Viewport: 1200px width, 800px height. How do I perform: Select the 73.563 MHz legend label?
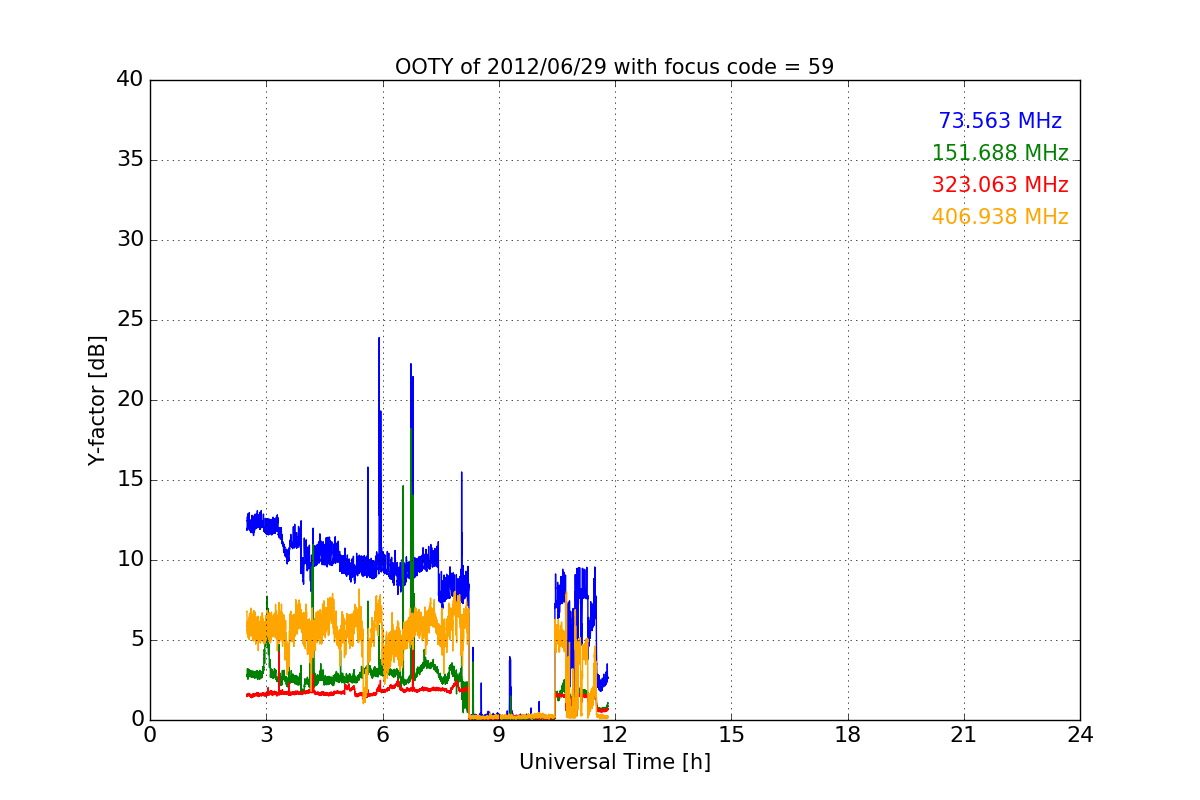[x=1000, y=121]
